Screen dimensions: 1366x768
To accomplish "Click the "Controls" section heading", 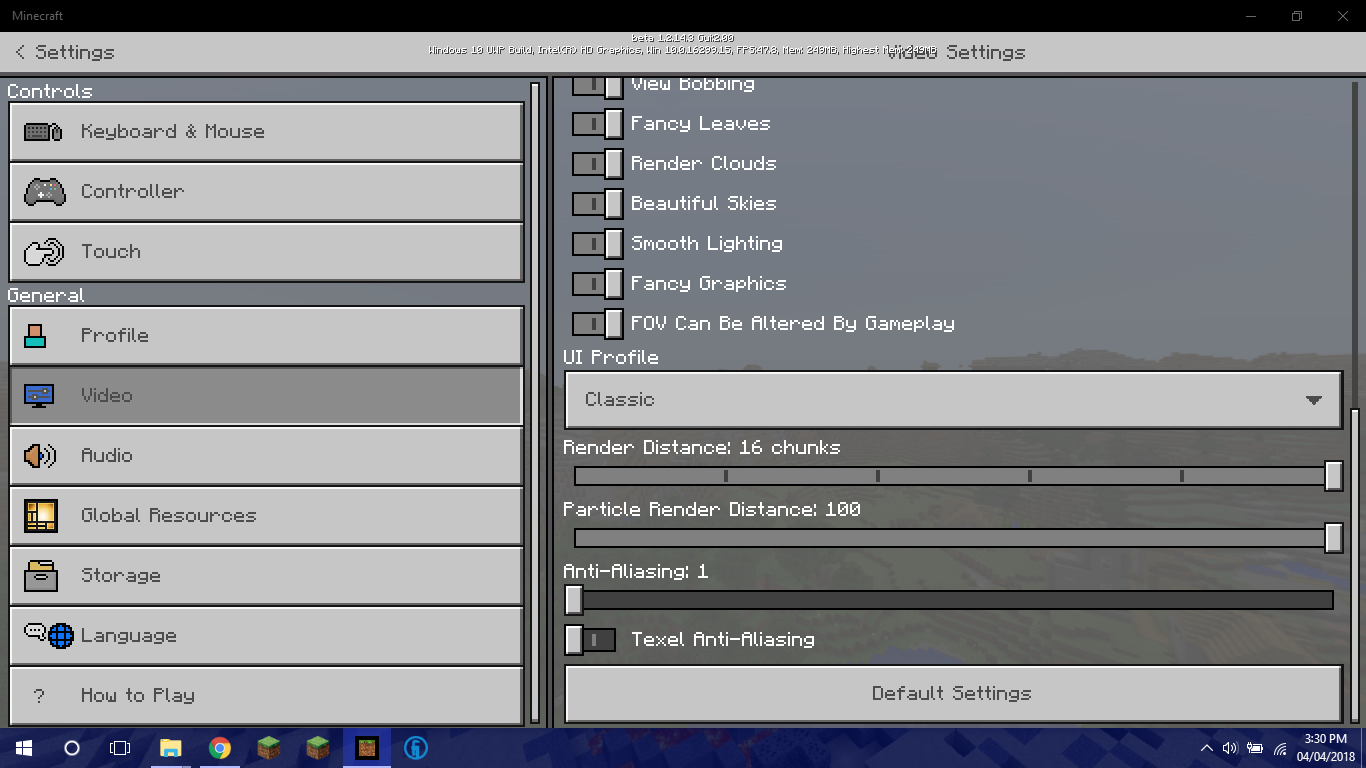I will coord(50,91).
